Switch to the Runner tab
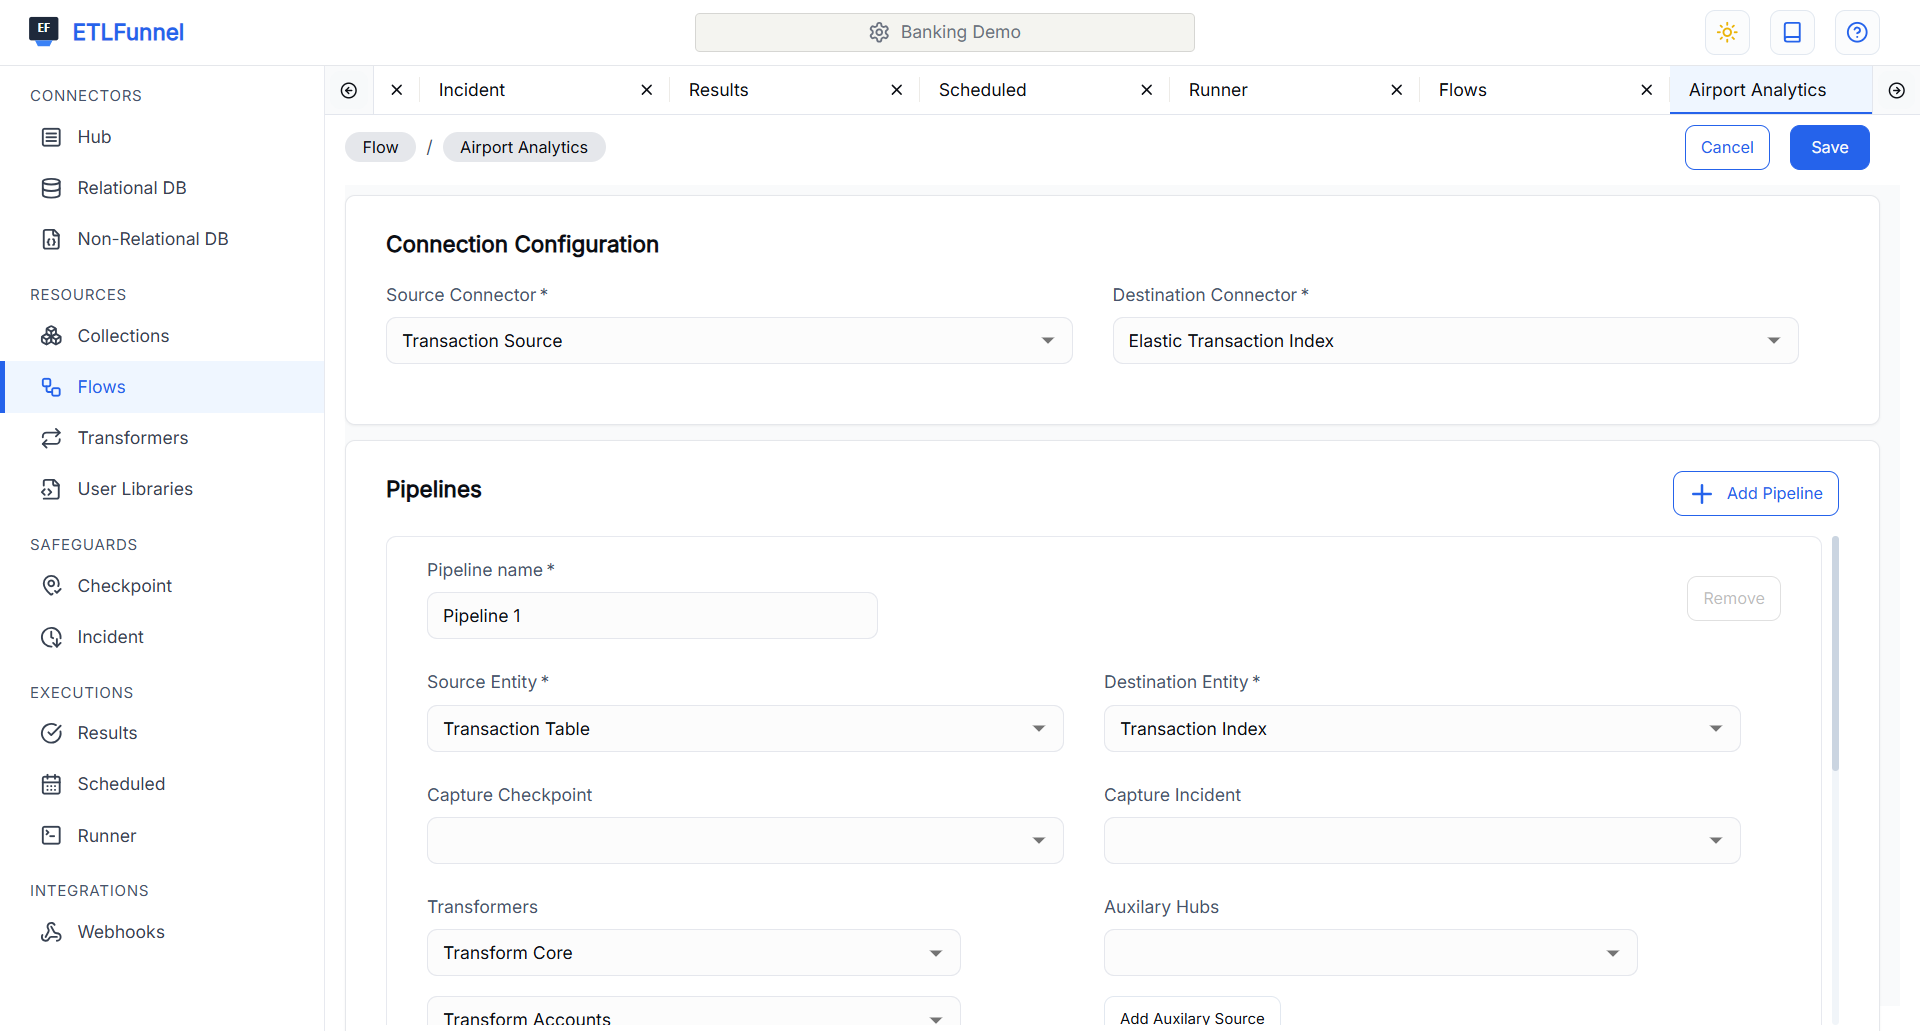 [x=1217, y=90]
